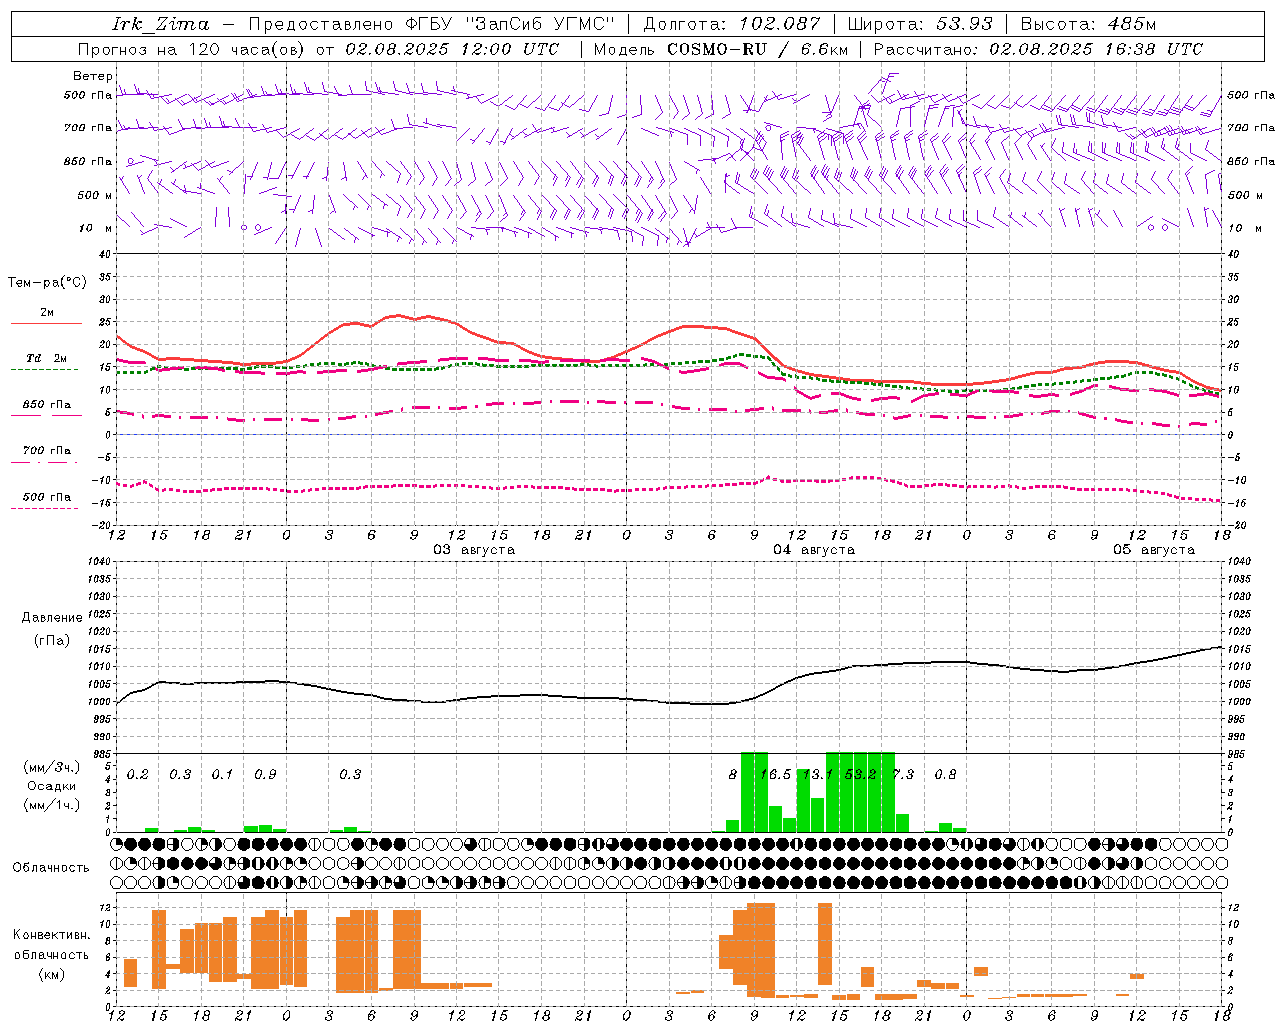Click the Конвективн. convective cloud label
This screenshot has width=1280, height=1024.
point(51,935)
